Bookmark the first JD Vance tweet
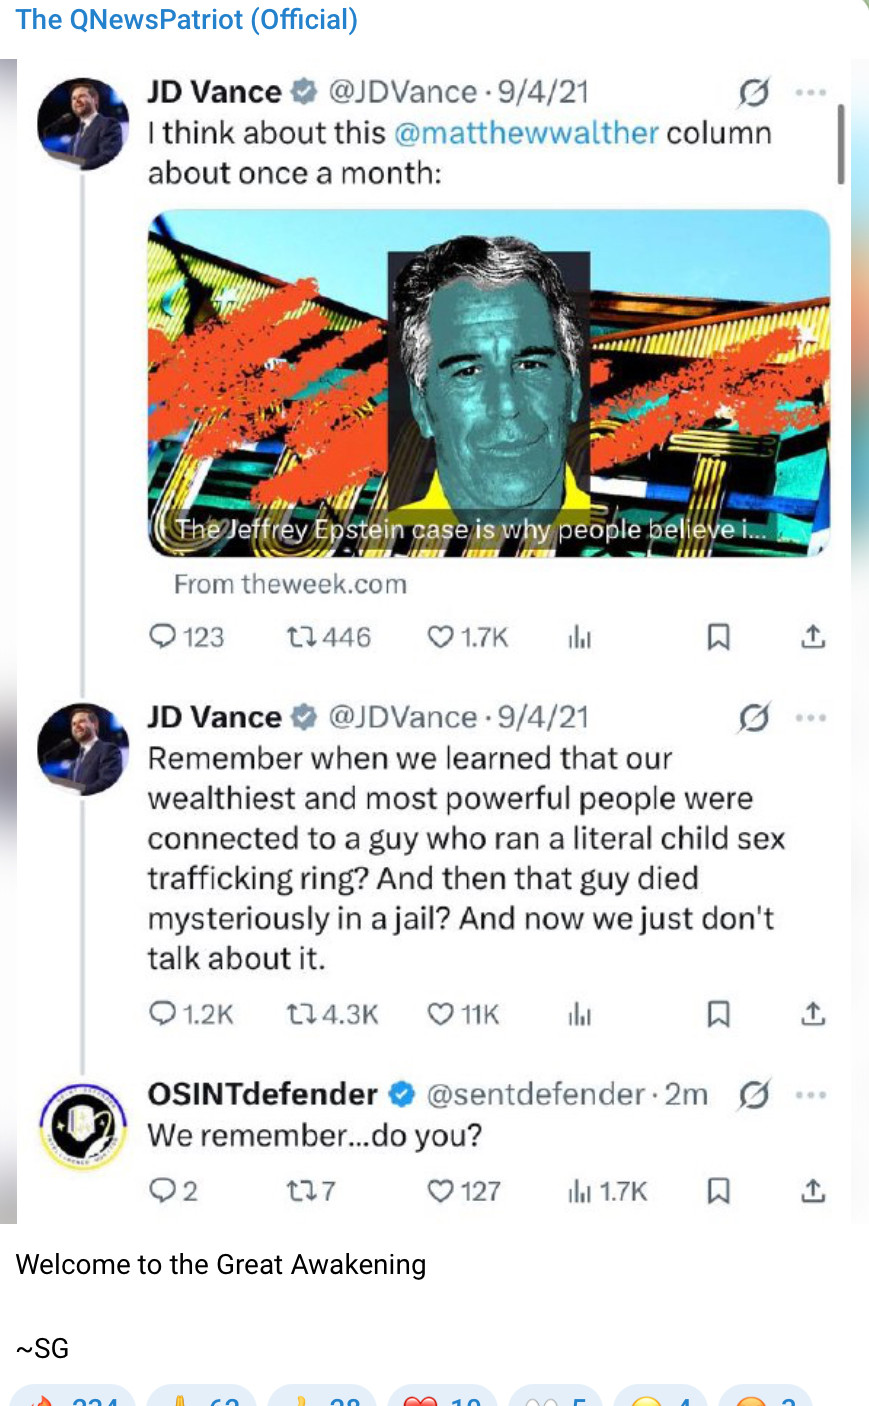869x1406 pixels. click(718, 636)
